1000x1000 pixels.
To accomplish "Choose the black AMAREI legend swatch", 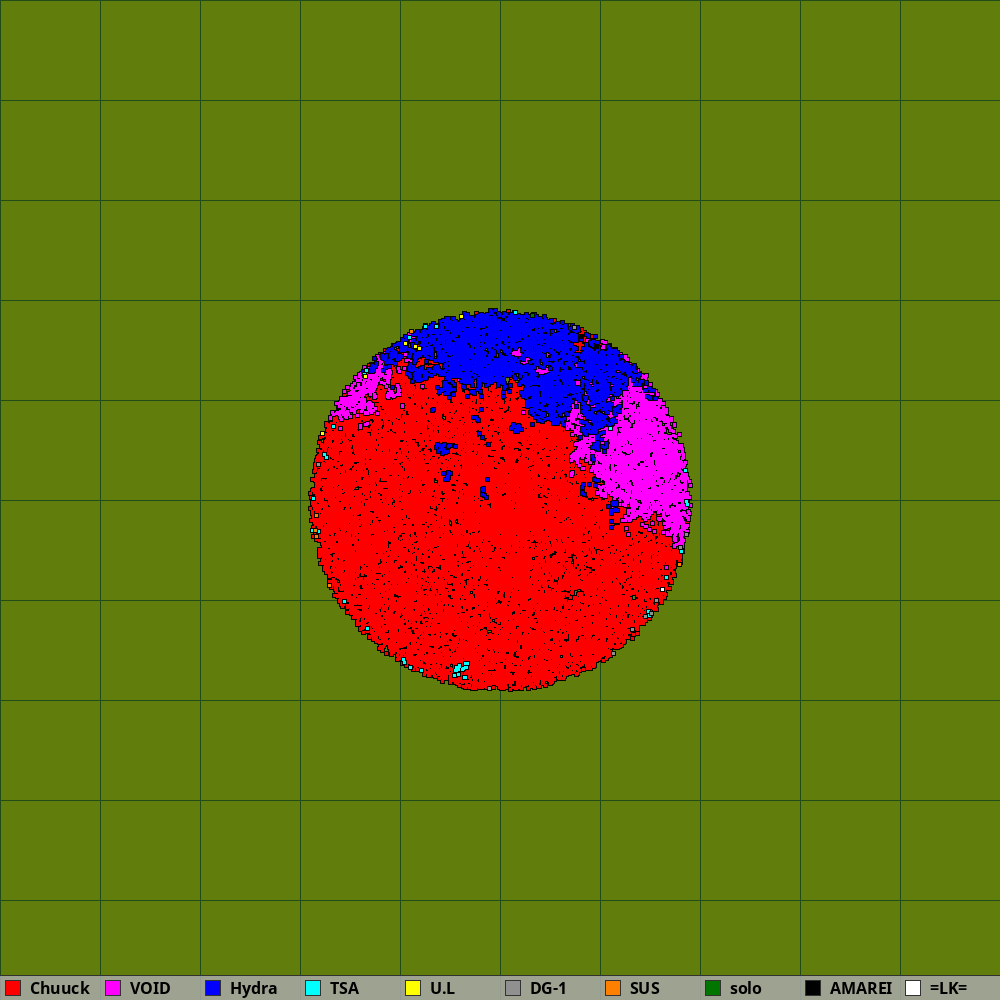I will [813, 988].
